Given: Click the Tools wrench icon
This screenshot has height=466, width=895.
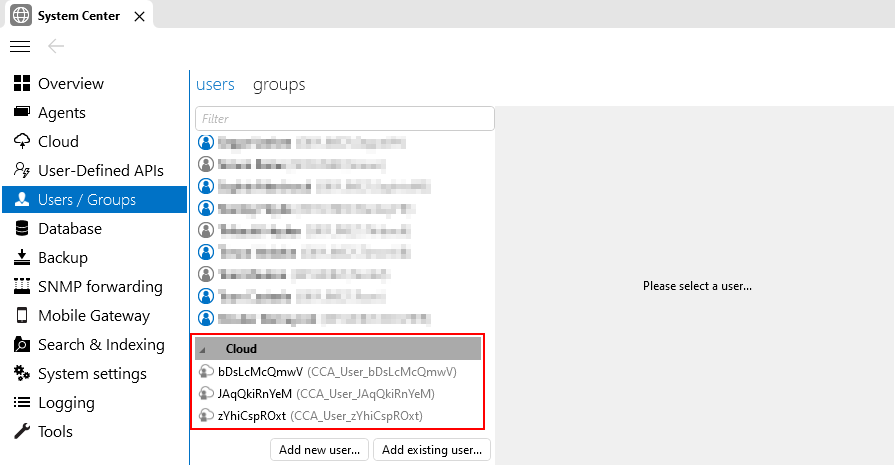Looking at the screenshot, I should (22, 431).
